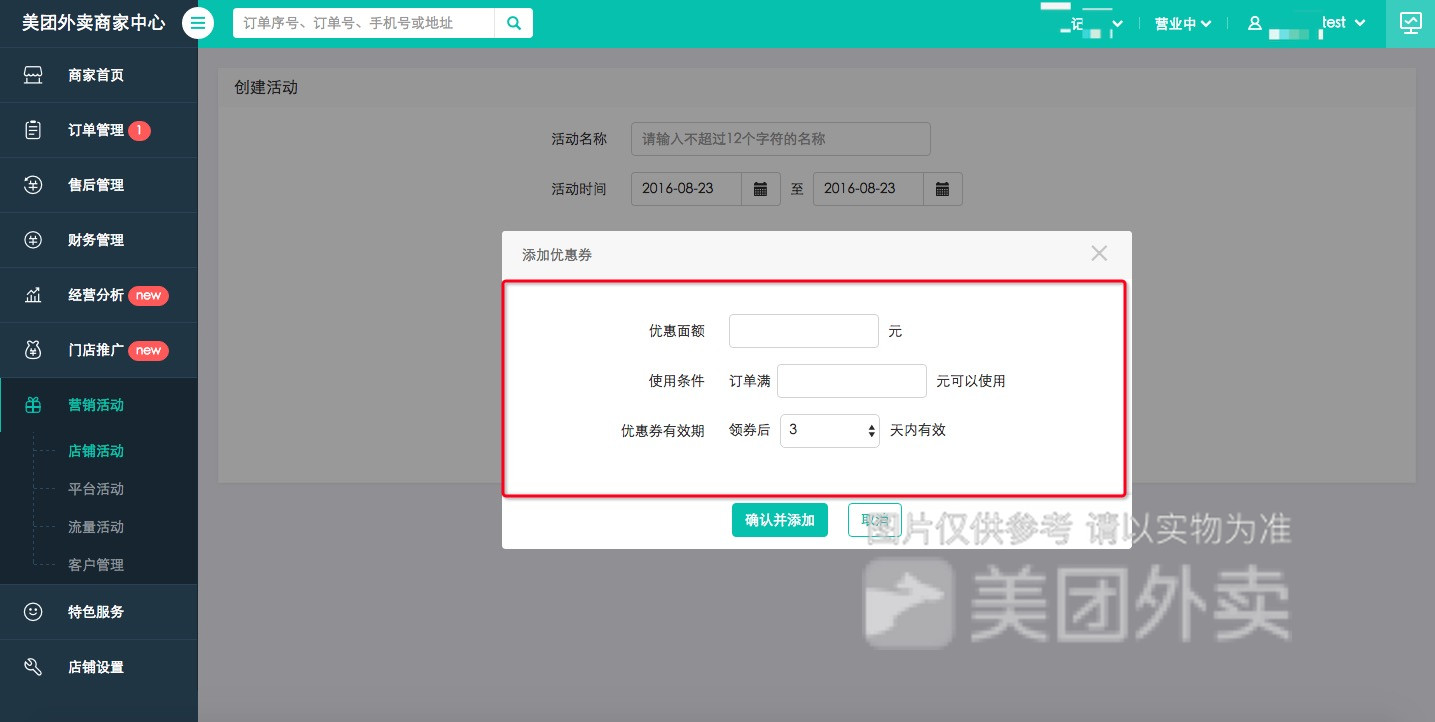The height and width of the screenshot is (722, 1435).
Task: Click the 活动时间 label
Action: (x=579, y=189)
